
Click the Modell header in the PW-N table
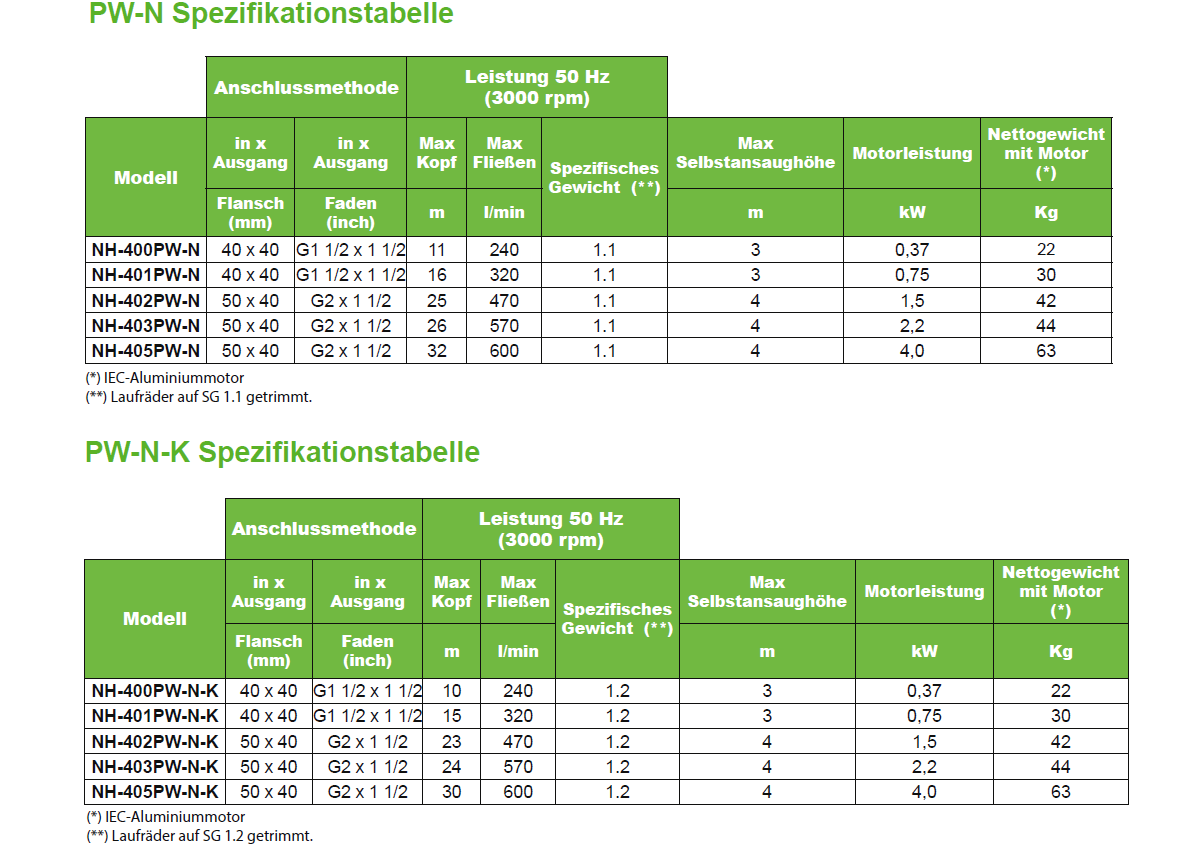[146, 177]
